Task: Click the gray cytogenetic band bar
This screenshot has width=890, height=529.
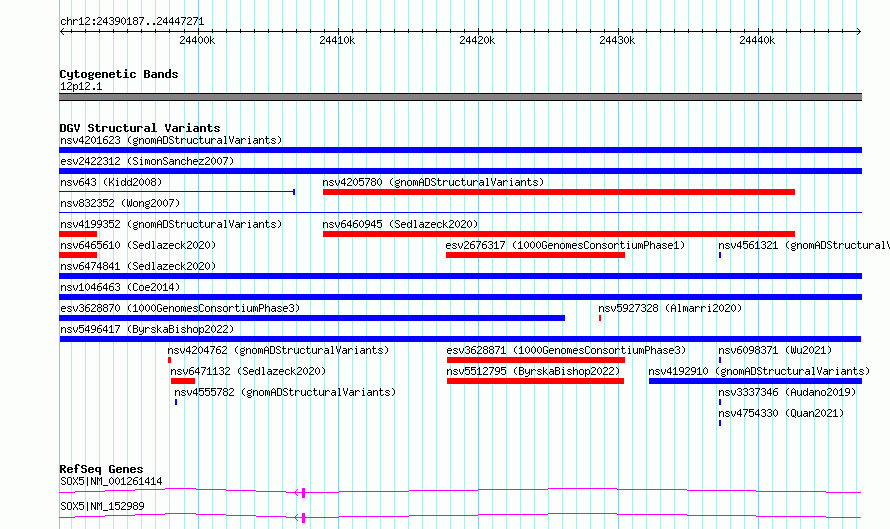Action: pos(460,97)
